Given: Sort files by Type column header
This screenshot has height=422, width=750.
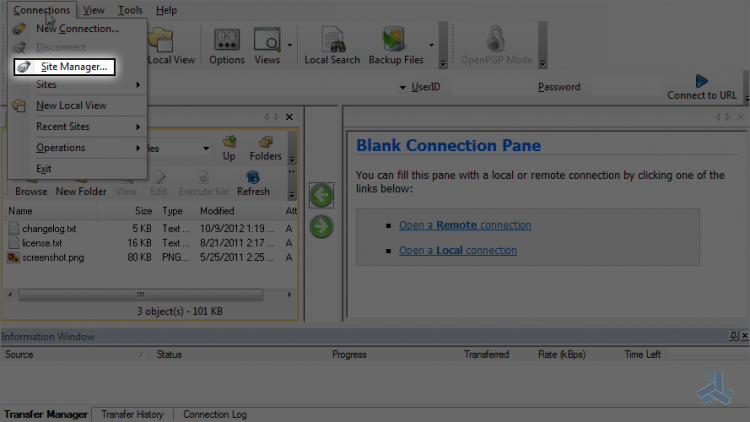Looking at the screenshot, I should 175,211.
